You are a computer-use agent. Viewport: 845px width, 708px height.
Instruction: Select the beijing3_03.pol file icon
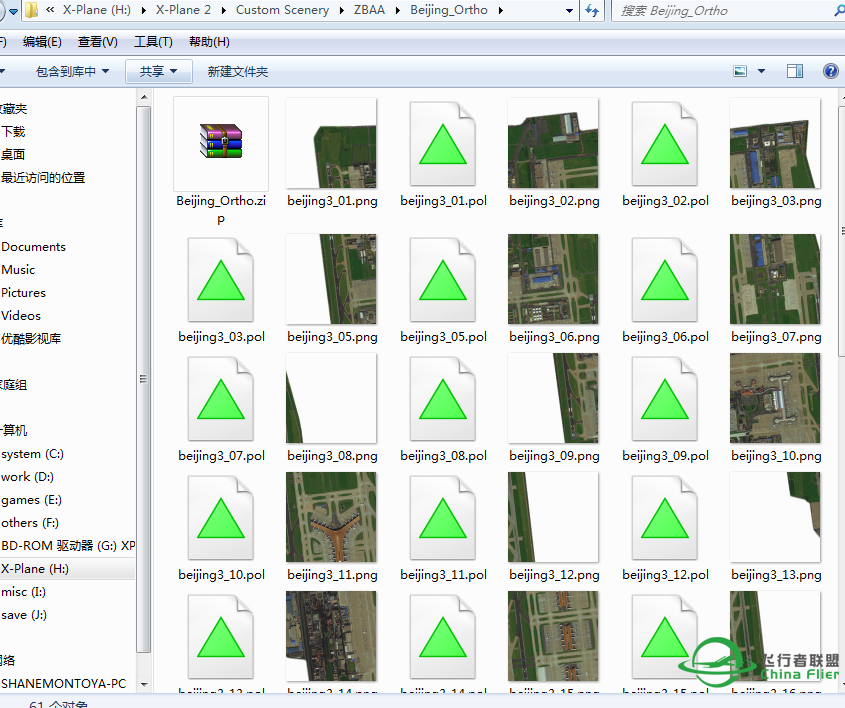(x=221, y=280)
